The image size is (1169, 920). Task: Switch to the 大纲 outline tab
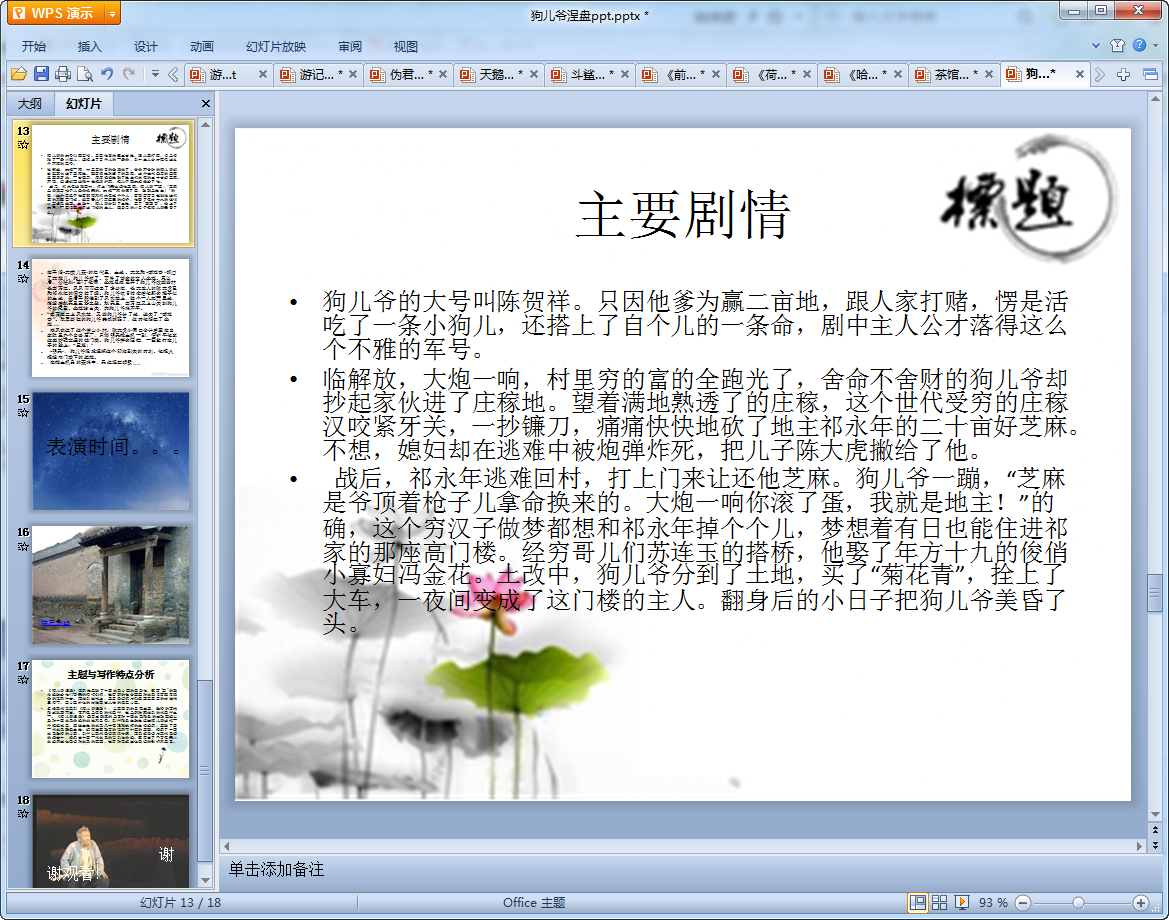click(x=30, y=104)
